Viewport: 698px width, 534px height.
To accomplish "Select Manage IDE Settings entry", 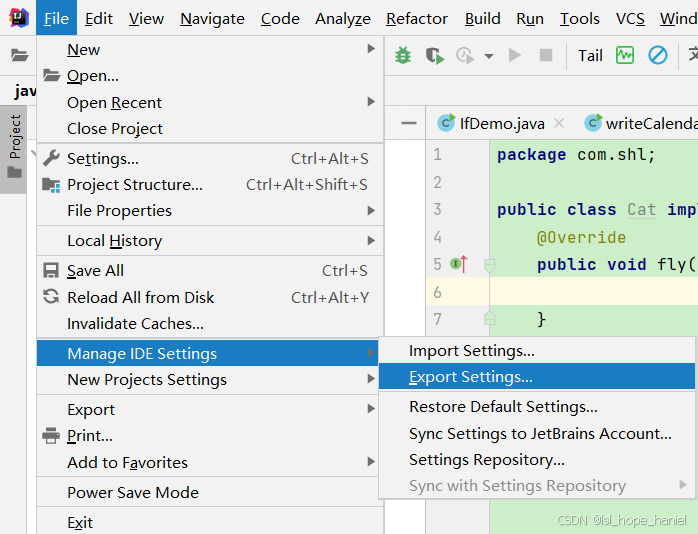I will (207, 353).
